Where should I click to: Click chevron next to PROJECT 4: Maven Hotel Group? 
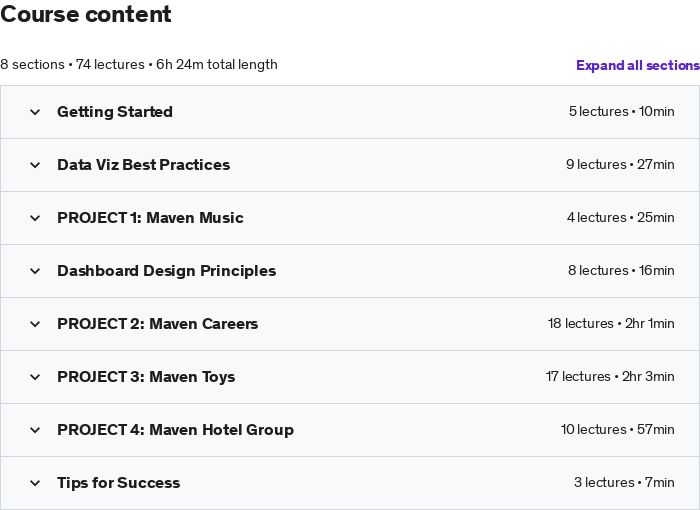pyautogui.click(x=35, y=430)
